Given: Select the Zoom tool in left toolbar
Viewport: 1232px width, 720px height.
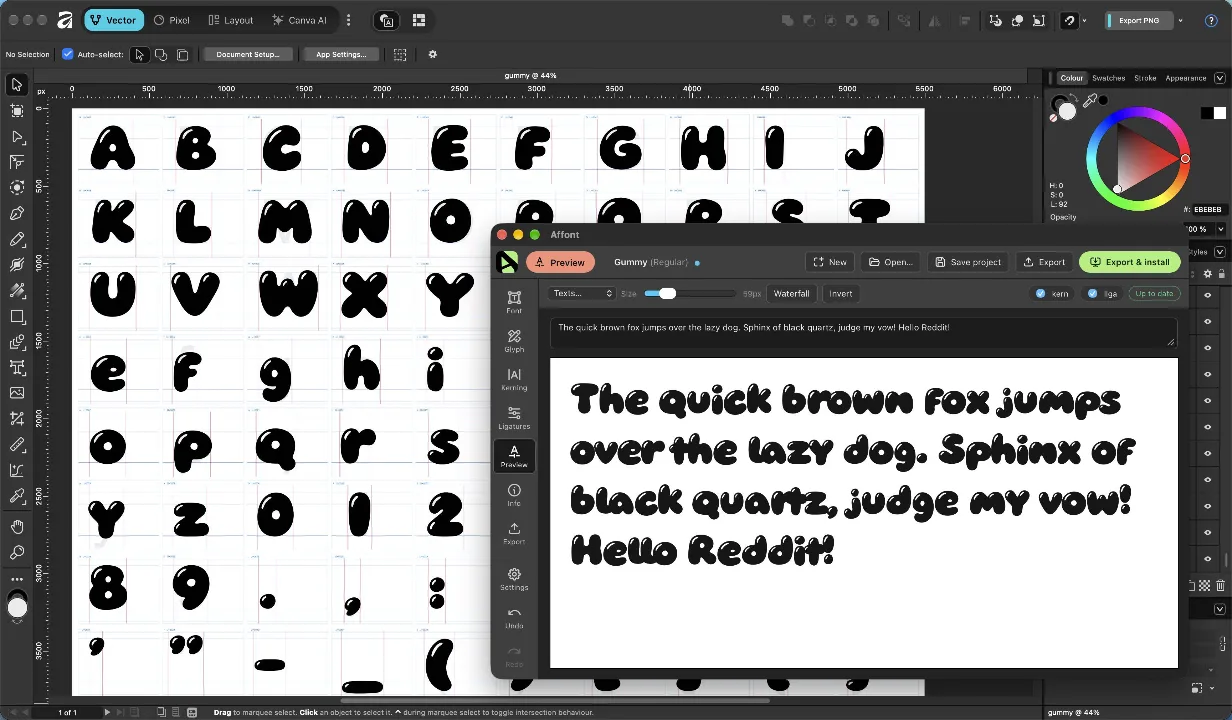Looking at the screenshot, I should [x=17, y=552].
